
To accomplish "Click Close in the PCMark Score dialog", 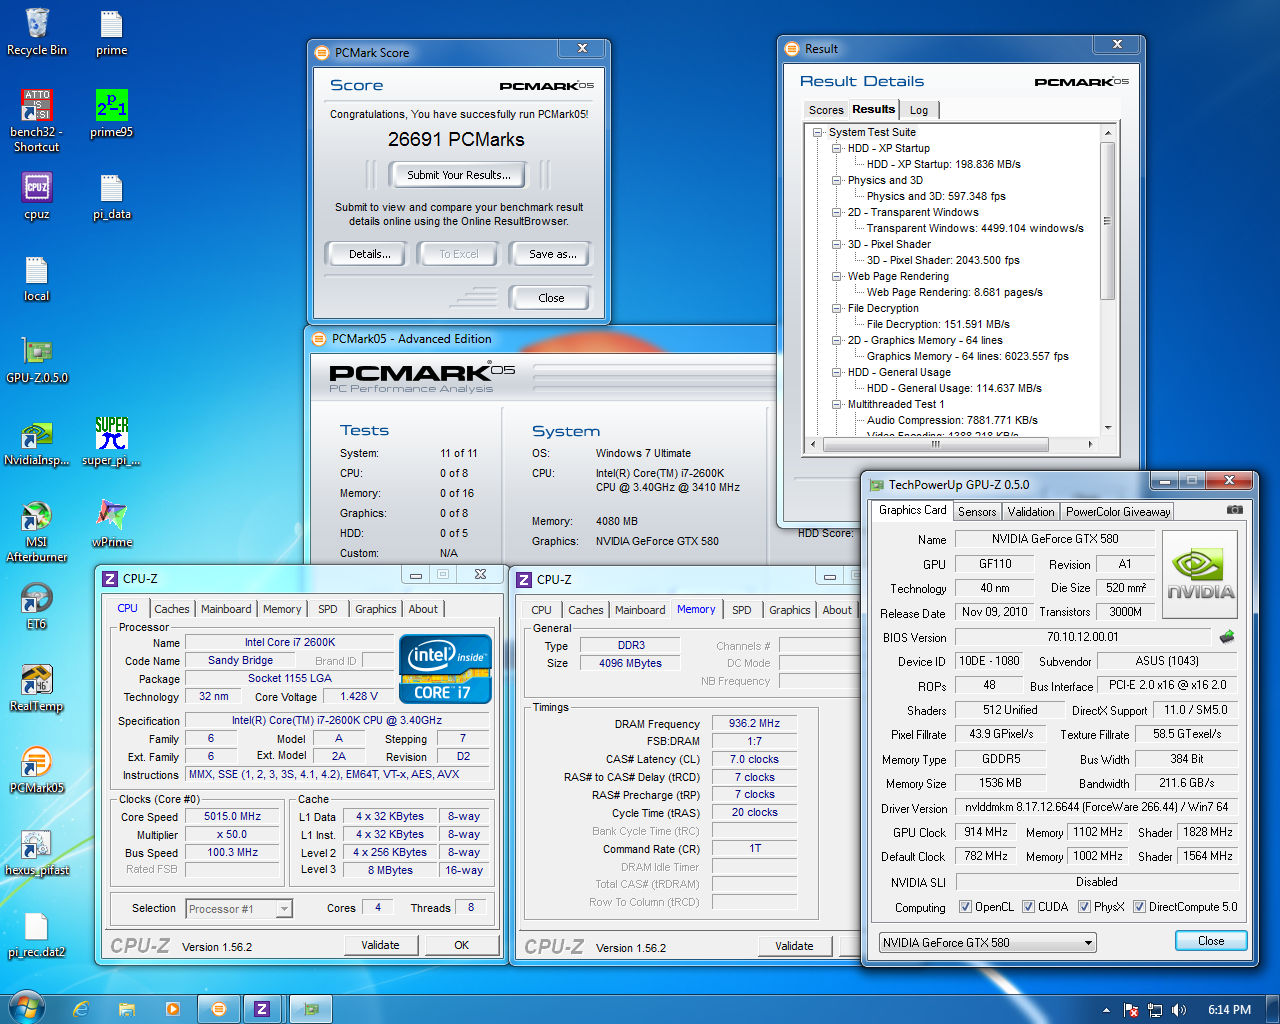I will pos(551,298).
